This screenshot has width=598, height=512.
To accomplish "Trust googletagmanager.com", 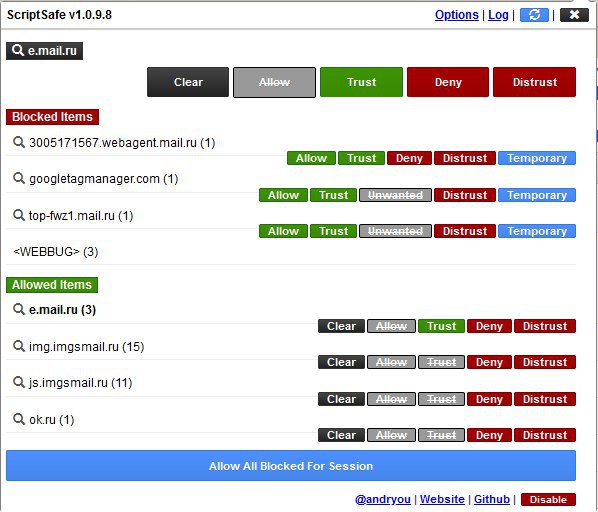I will (x=333, y=195).
